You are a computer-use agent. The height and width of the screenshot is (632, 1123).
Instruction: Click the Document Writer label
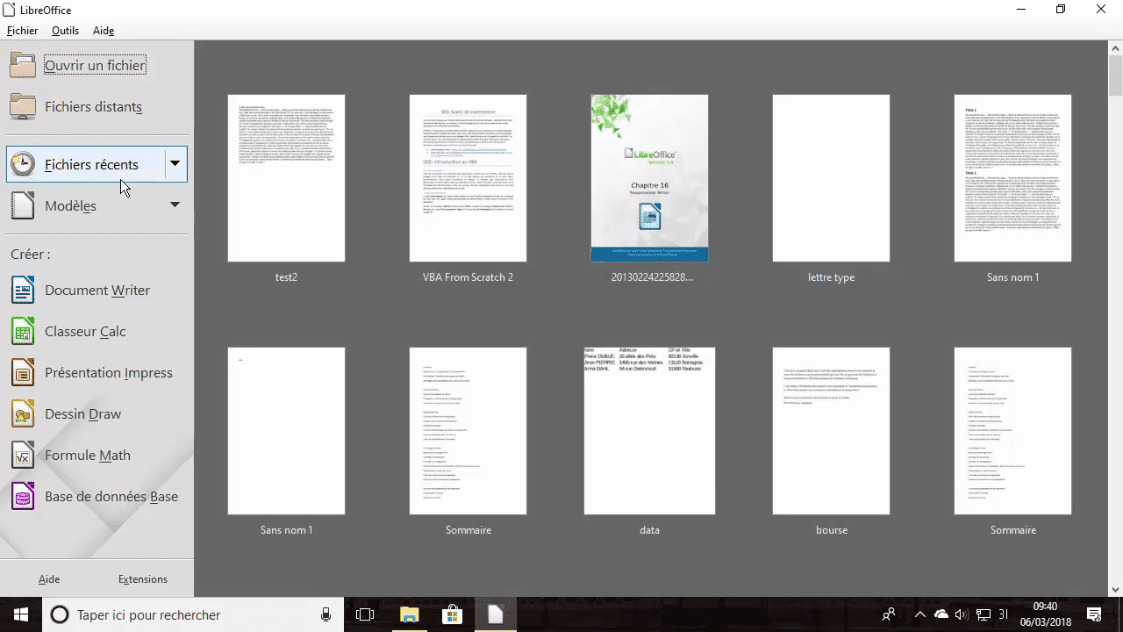97,290
